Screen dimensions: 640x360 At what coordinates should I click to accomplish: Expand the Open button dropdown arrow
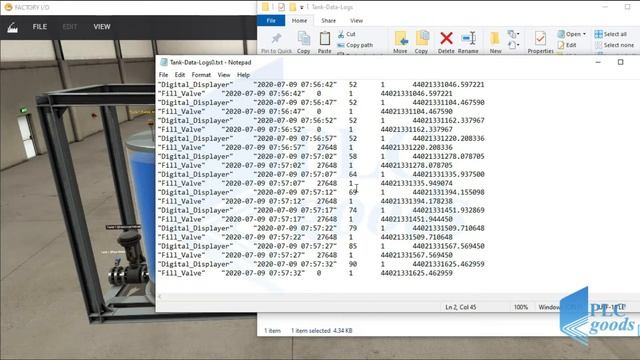pos(584,34)
